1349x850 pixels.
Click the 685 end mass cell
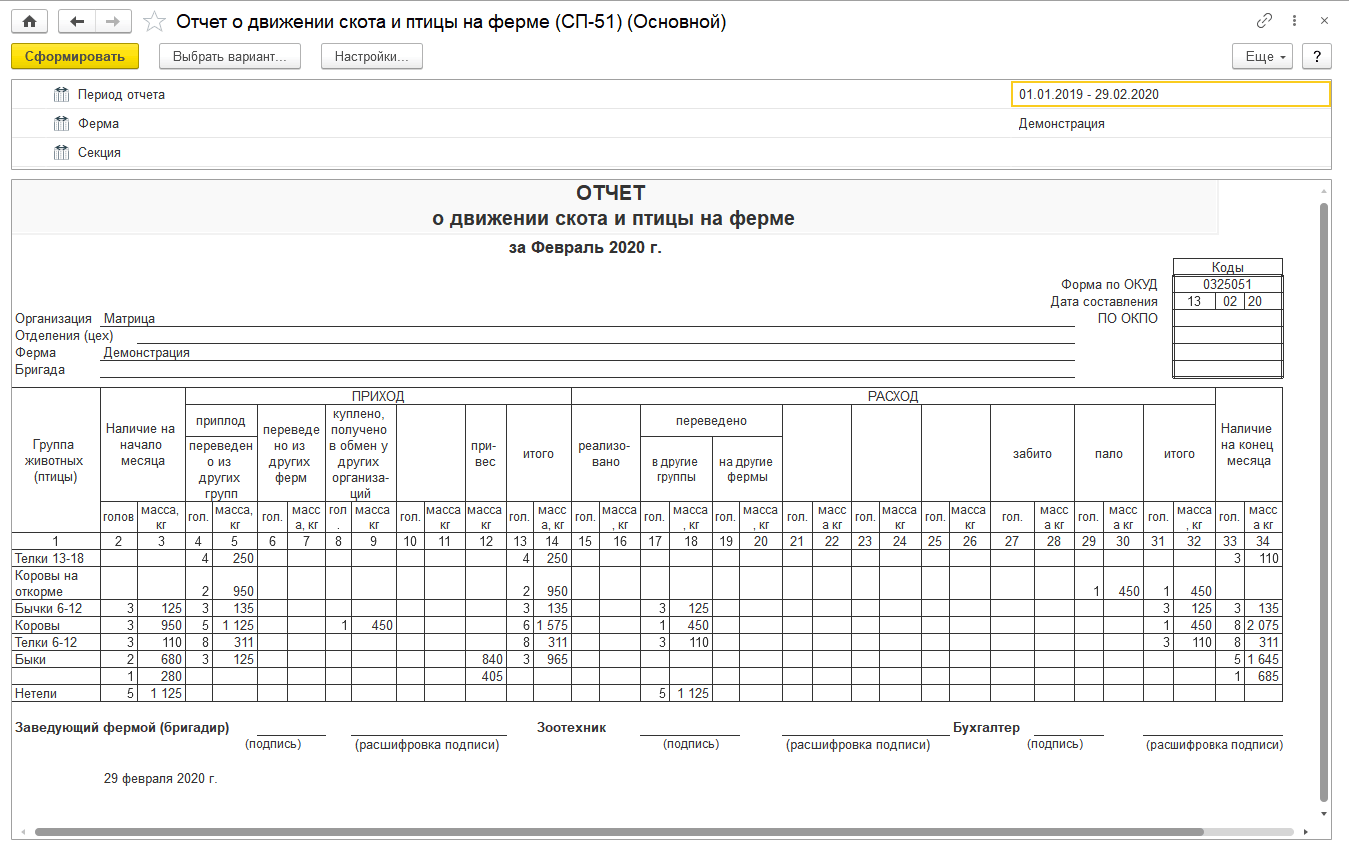click(1262, 677)
